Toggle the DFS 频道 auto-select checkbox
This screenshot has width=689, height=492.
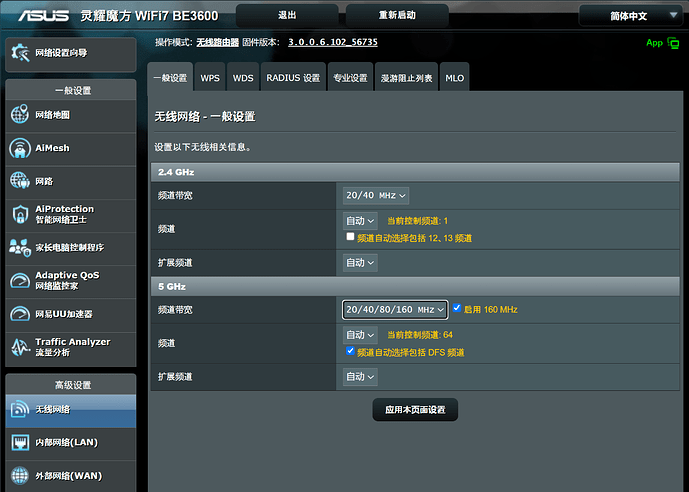pyautogui.click(x=350, y=352)
